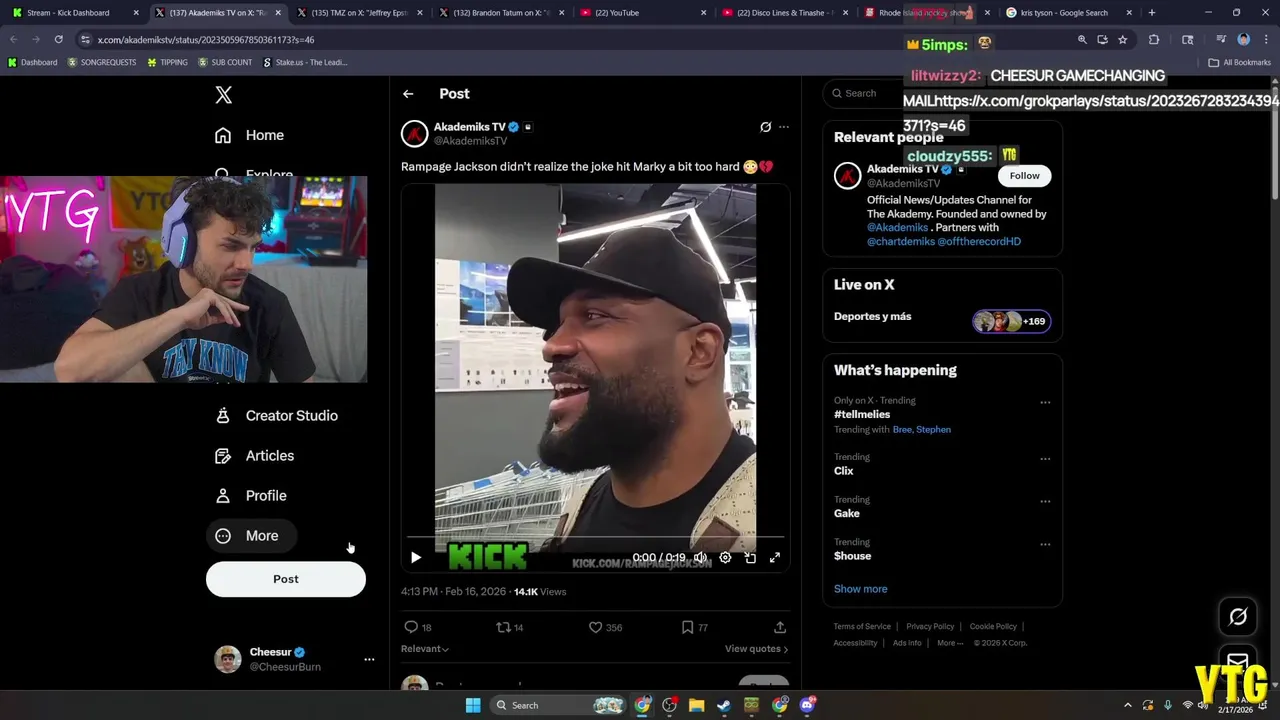The width and height of the screenshot is (1280, 720).
Task: Play the Rampage Jackson video
Action: tap(416, 558)
